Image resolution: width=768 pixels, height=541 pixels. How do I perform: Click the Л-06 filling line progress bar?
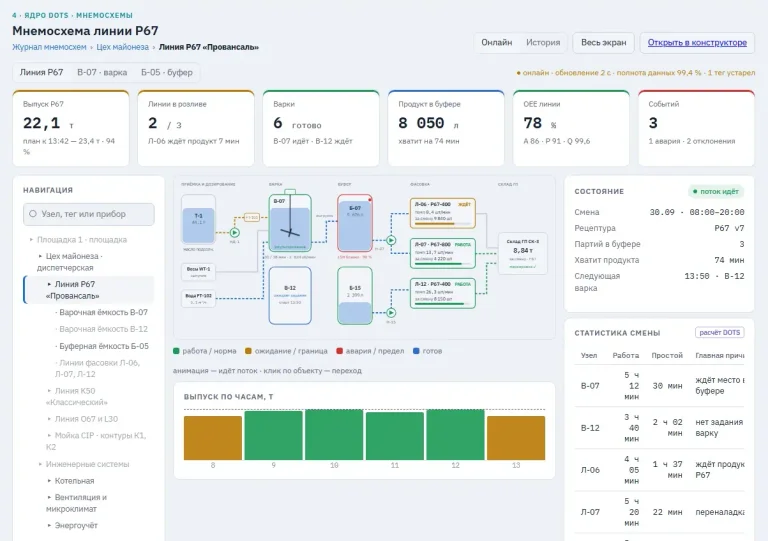click(x=442, y=224)
